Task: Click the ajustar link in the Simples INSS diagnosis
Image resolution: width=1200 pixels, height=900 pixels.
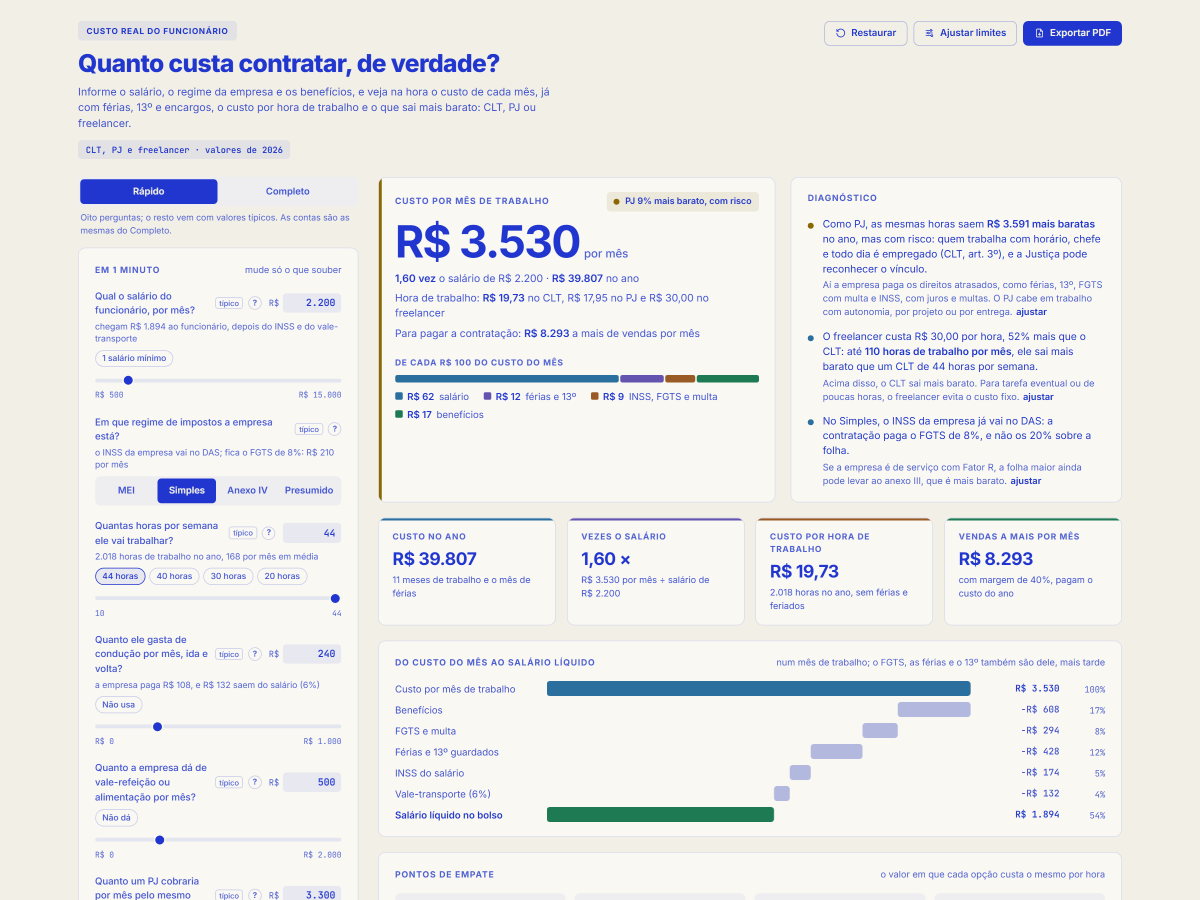Action: point(1026,481)
